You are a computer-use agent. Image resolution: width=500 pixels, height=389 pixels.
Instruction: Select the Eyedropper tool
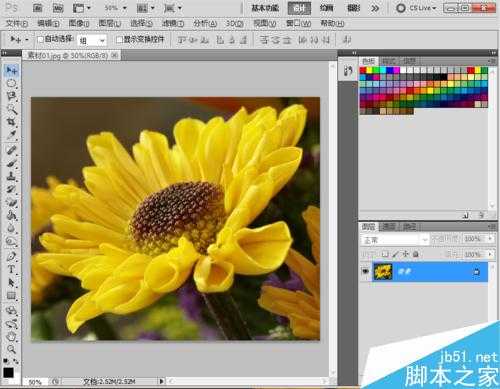point(12,135)
